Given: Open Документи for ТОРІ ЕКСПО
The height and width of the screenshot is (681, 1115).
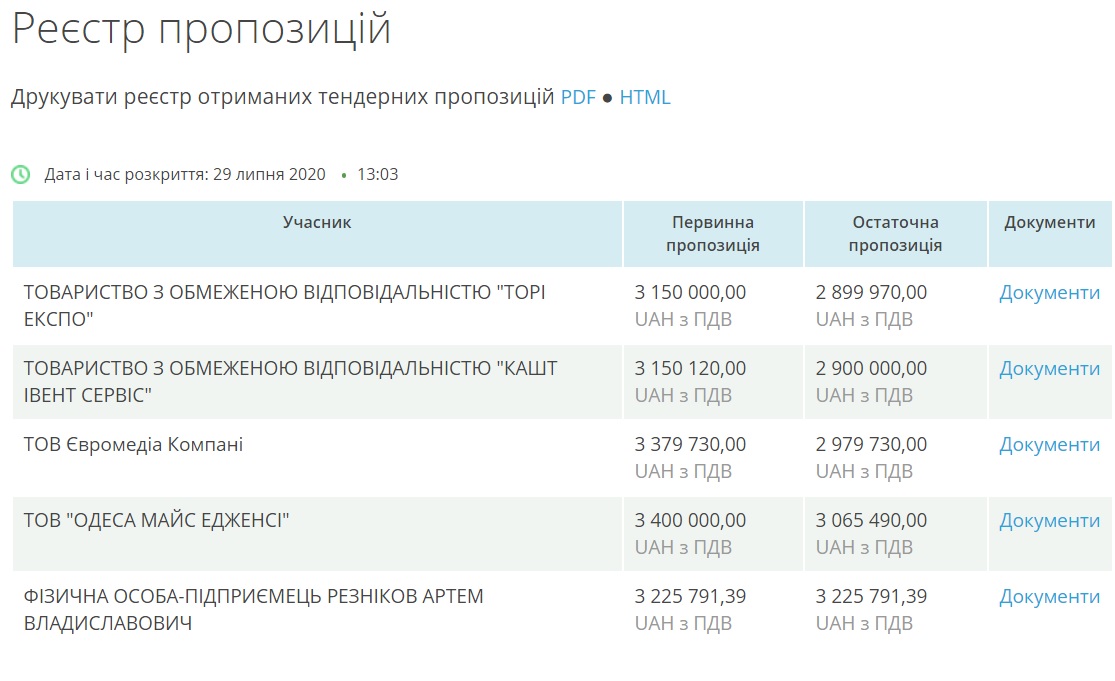Looking at the screenshot, I should (x=1049, y=292).
